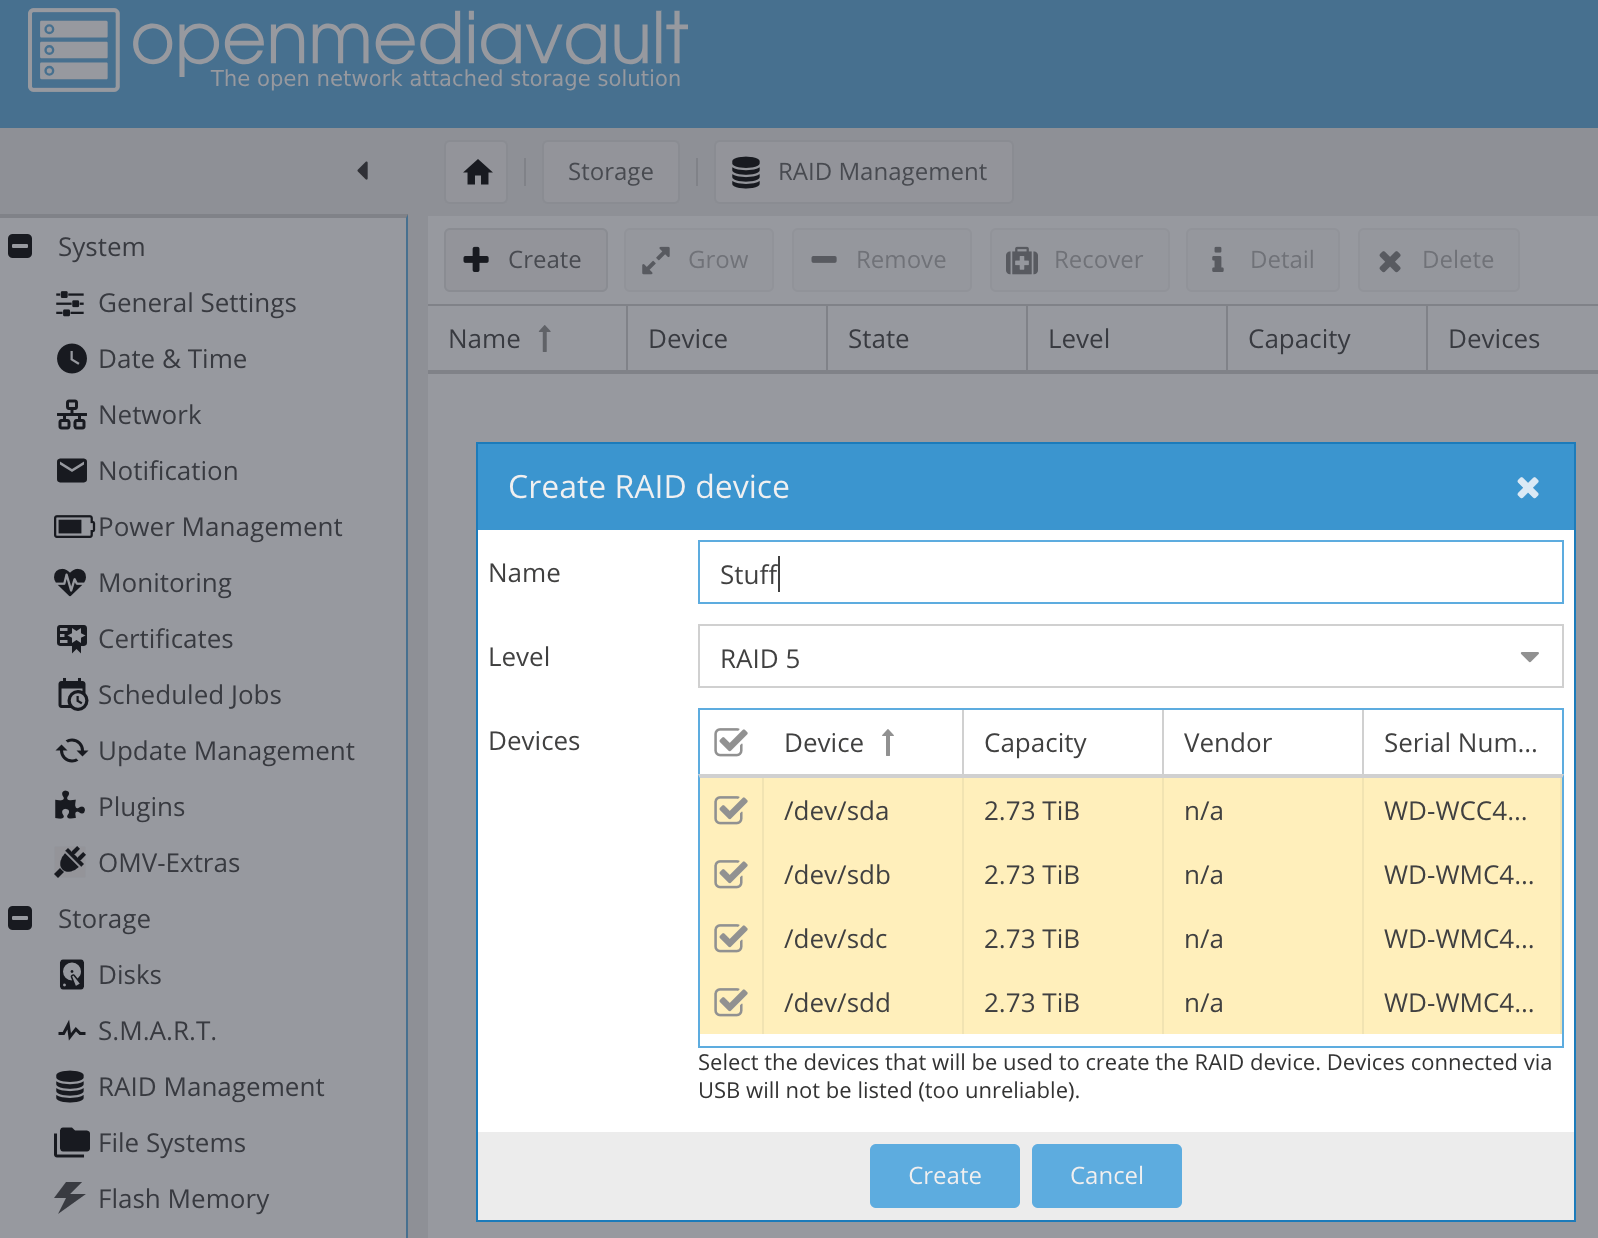Click the main grid Device column header

tap(726, 339)
